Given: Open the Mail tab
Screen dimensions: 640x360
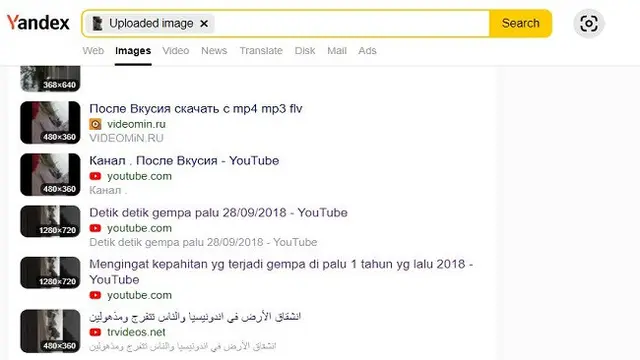Looking at the screenshot, I should click(x=337, y=51).
